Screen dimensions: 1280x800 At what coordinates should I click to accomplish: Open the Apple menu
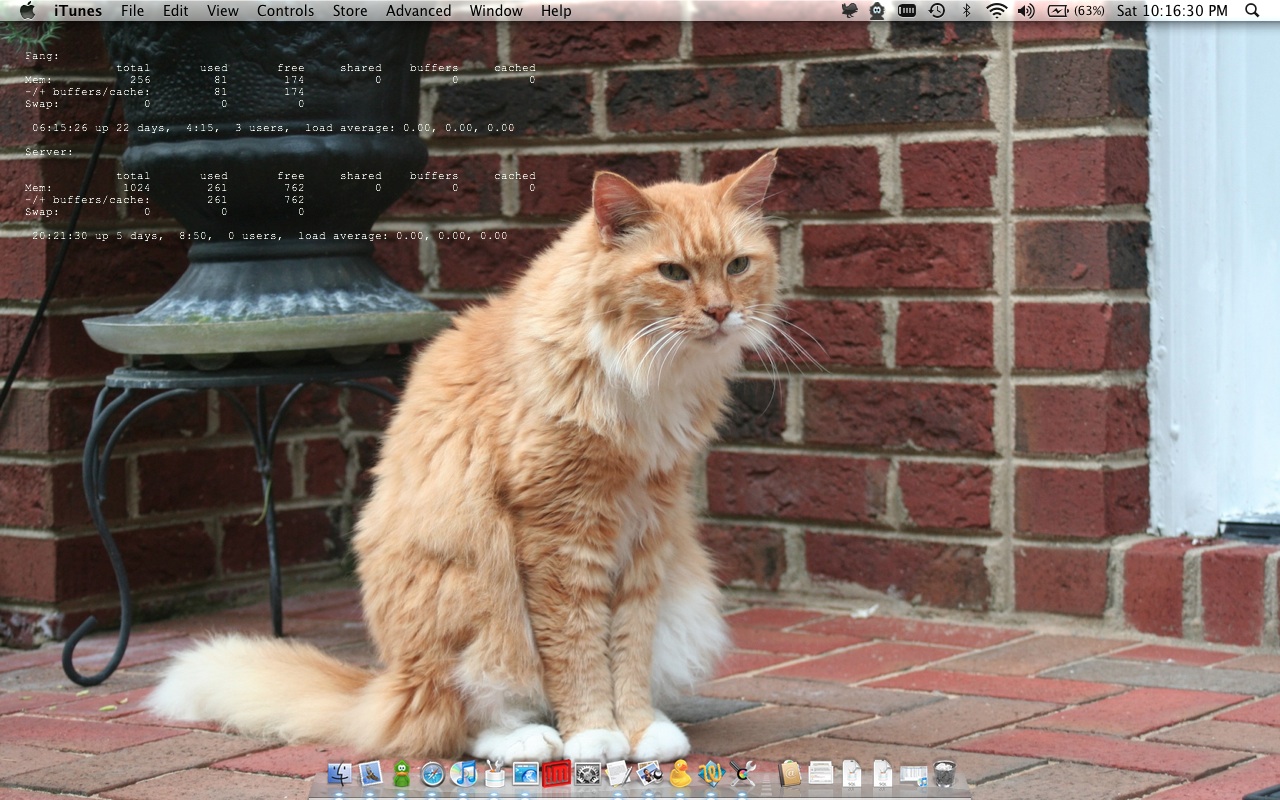pyautogui.click(x=27, y=10)
